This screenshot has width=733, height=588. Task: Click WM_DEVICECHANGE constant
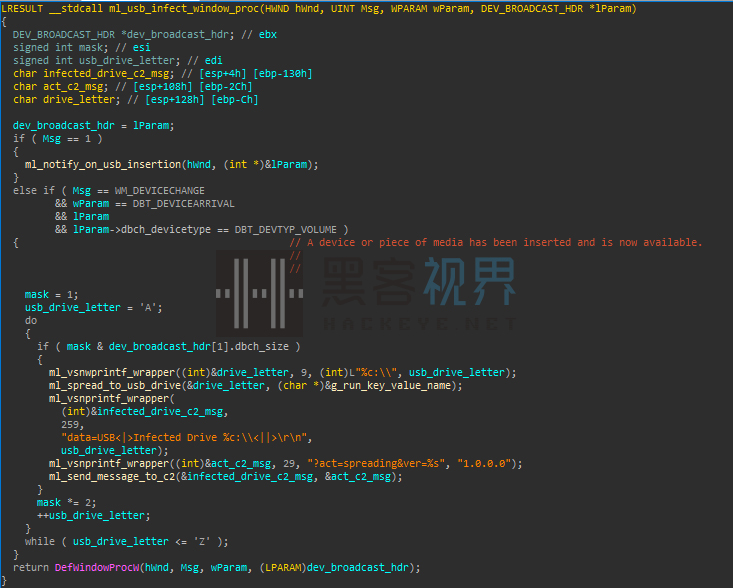point(159,191)
